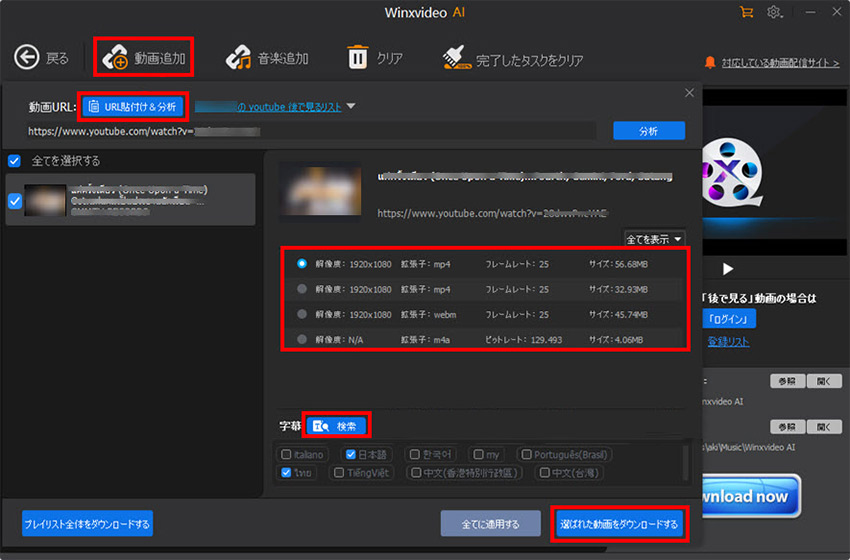Viewport: 850px width, 560px height.
Task: Click the lower 開く open button
Action: (824, 427)
